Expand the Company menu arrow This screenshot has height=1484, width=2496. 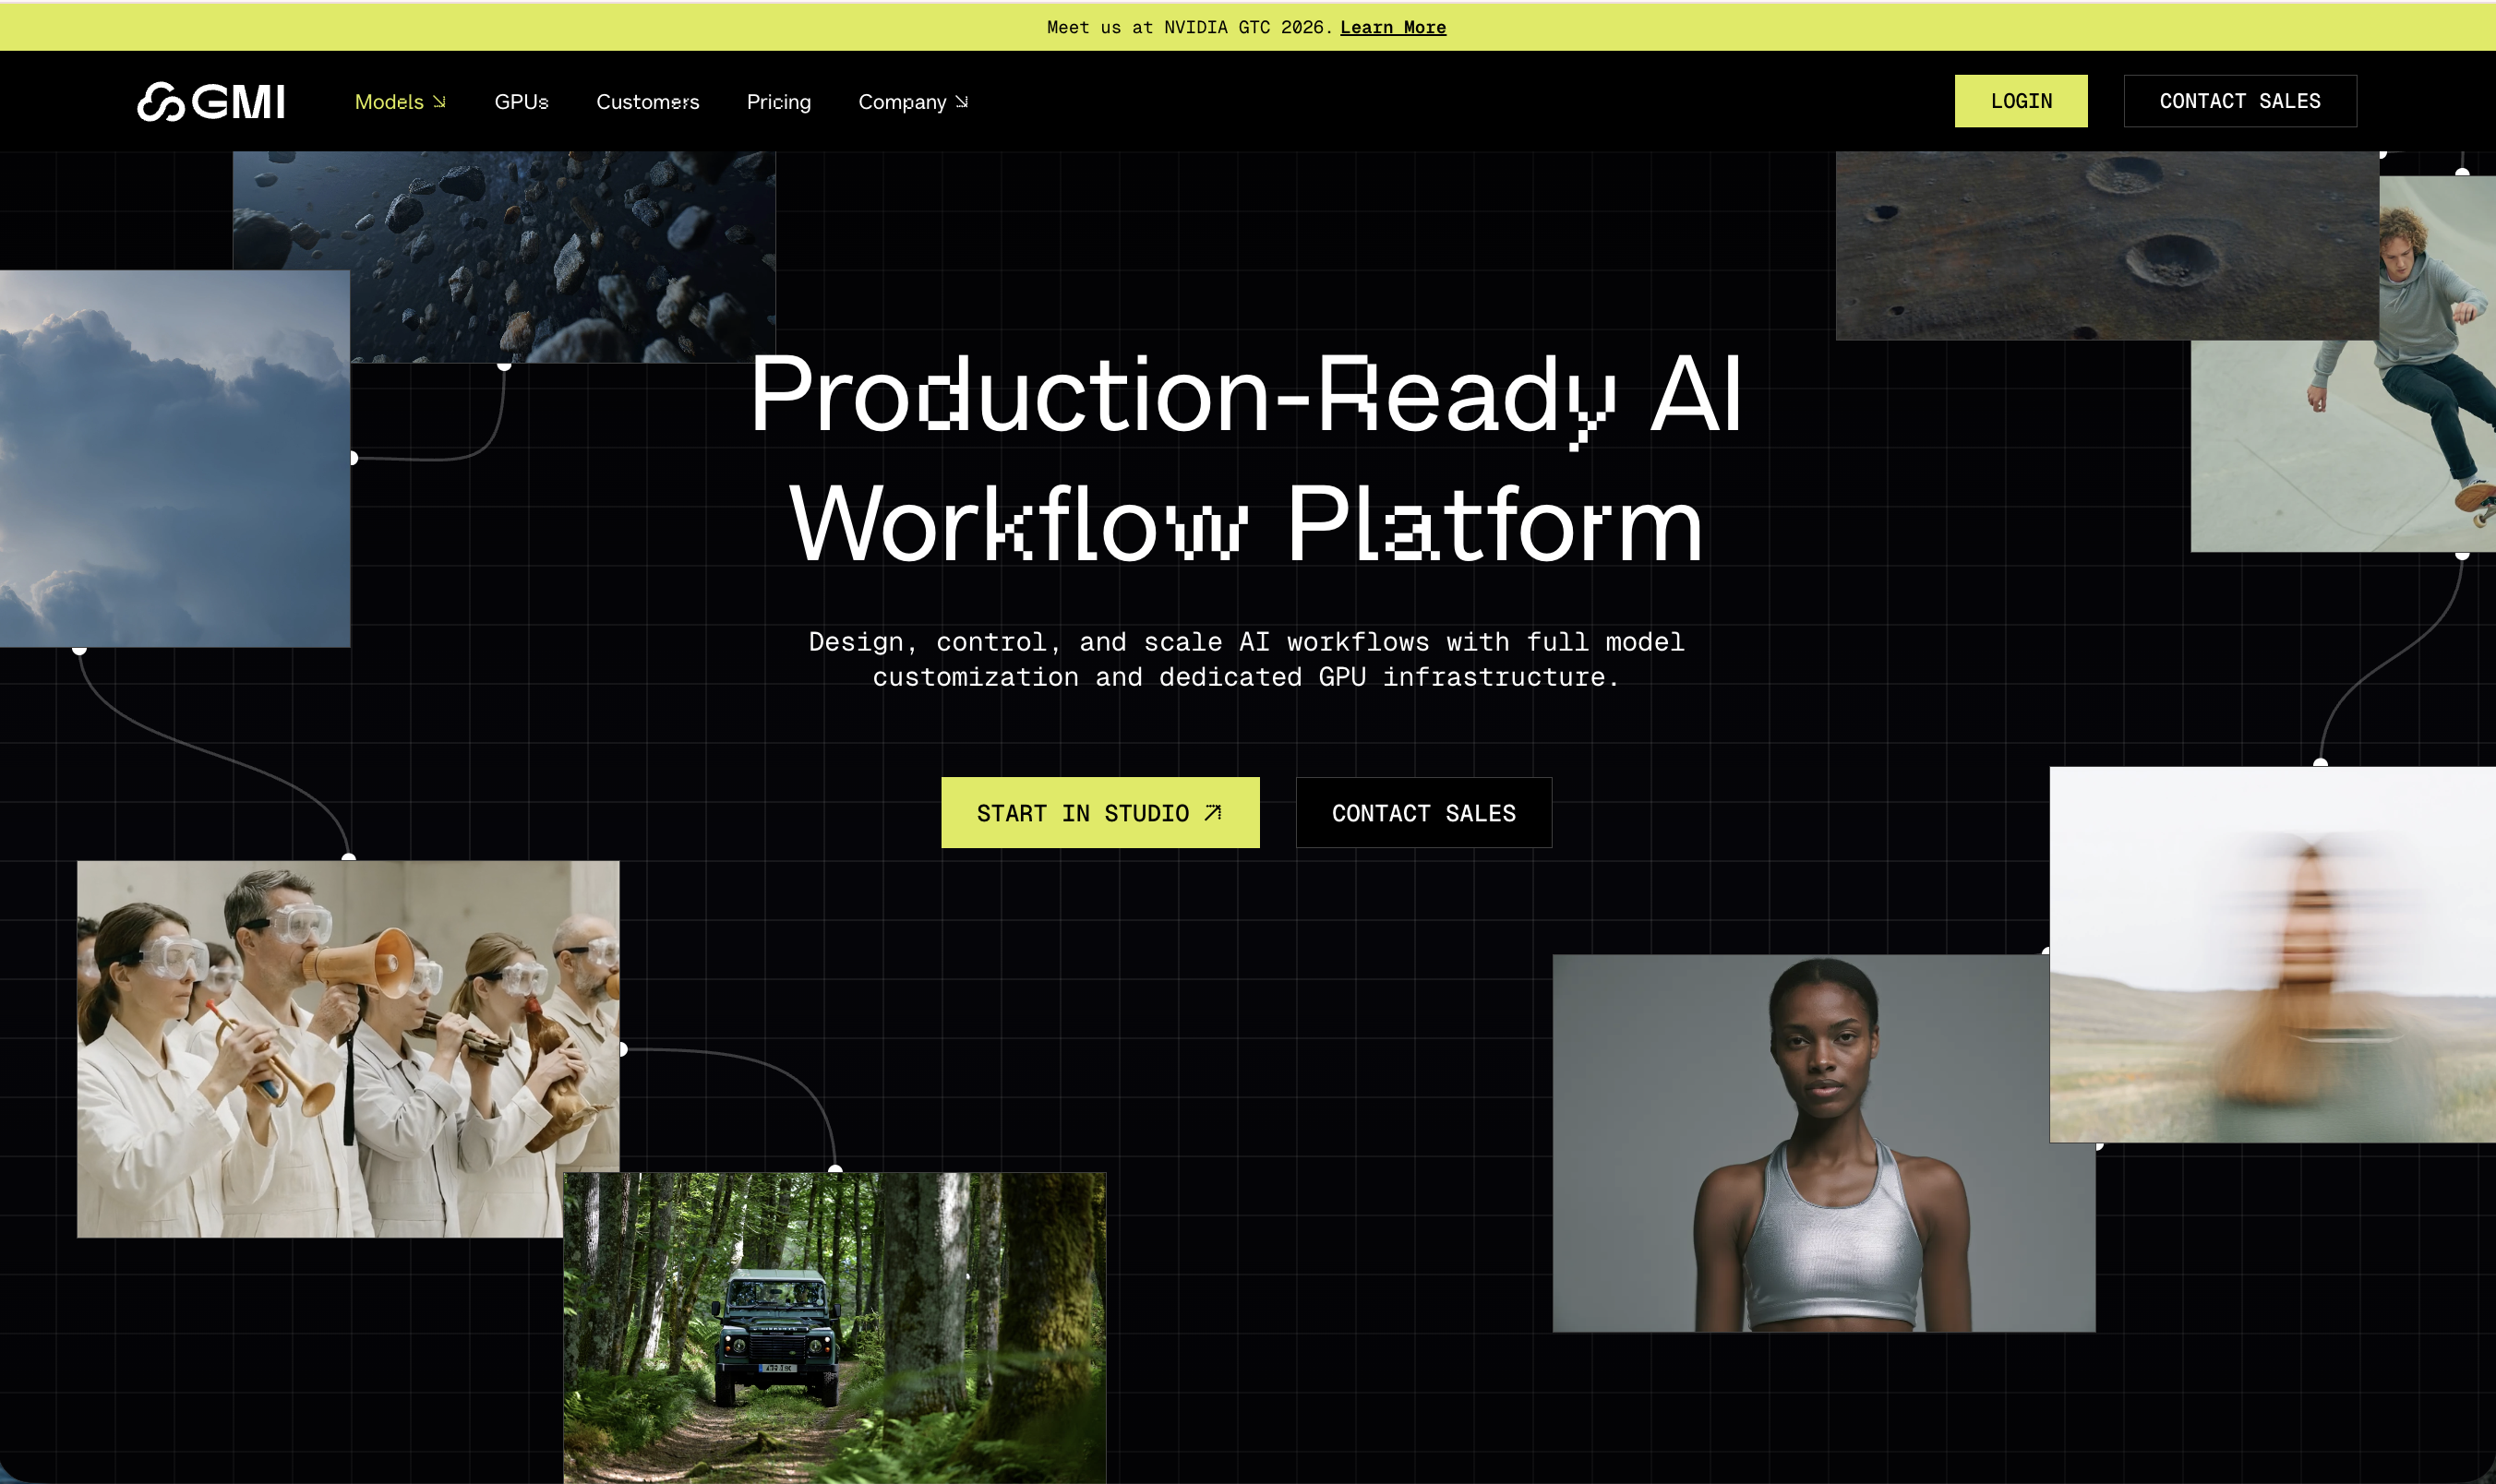coord(962,102)
